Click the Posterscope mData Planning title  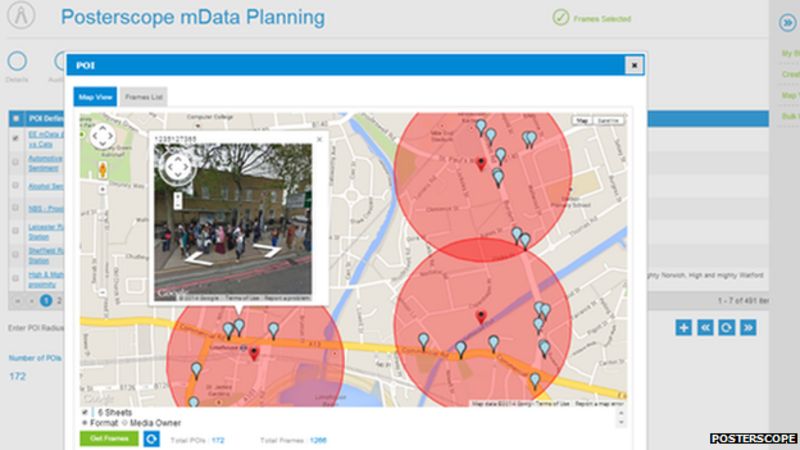pos(193,17)
